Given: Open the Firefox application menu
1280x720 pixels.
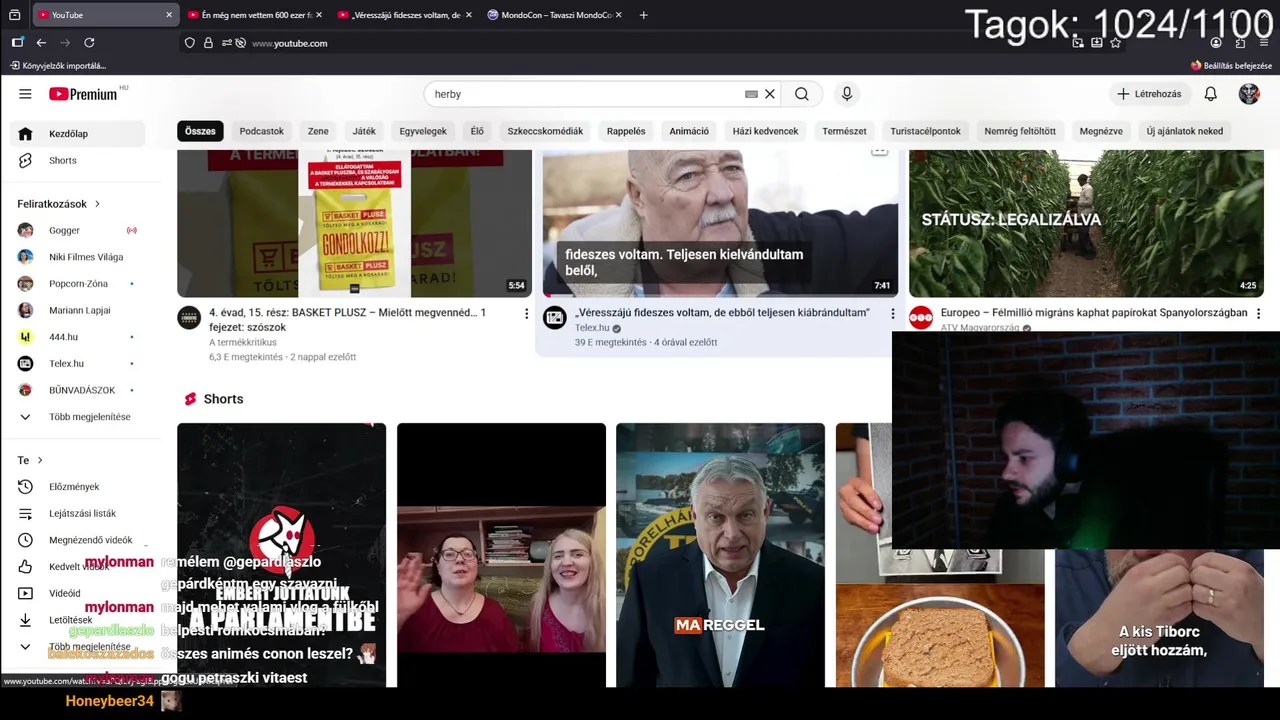Looking at the screenshot, I should 1264,43.
